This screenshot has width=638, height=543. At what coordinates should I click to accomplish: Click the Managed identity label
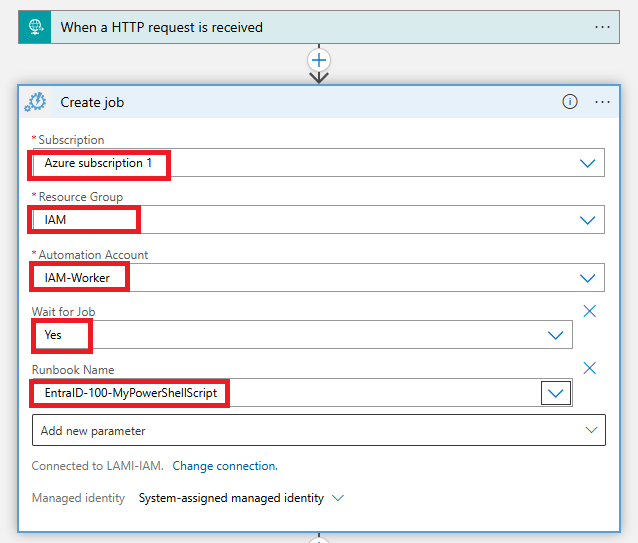coord(78,498)
